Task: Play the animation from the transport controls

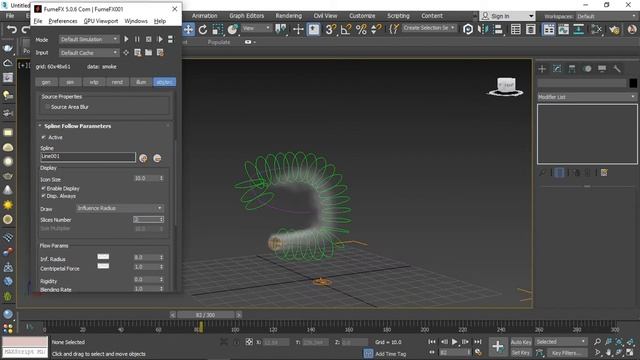Action: 454,342
